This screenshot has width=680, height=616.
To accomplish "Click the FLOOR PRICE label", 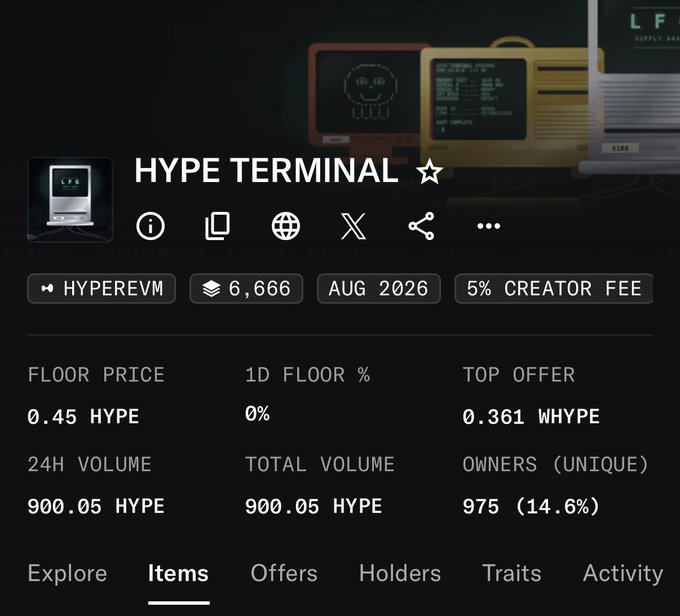I will click(96, 375).
